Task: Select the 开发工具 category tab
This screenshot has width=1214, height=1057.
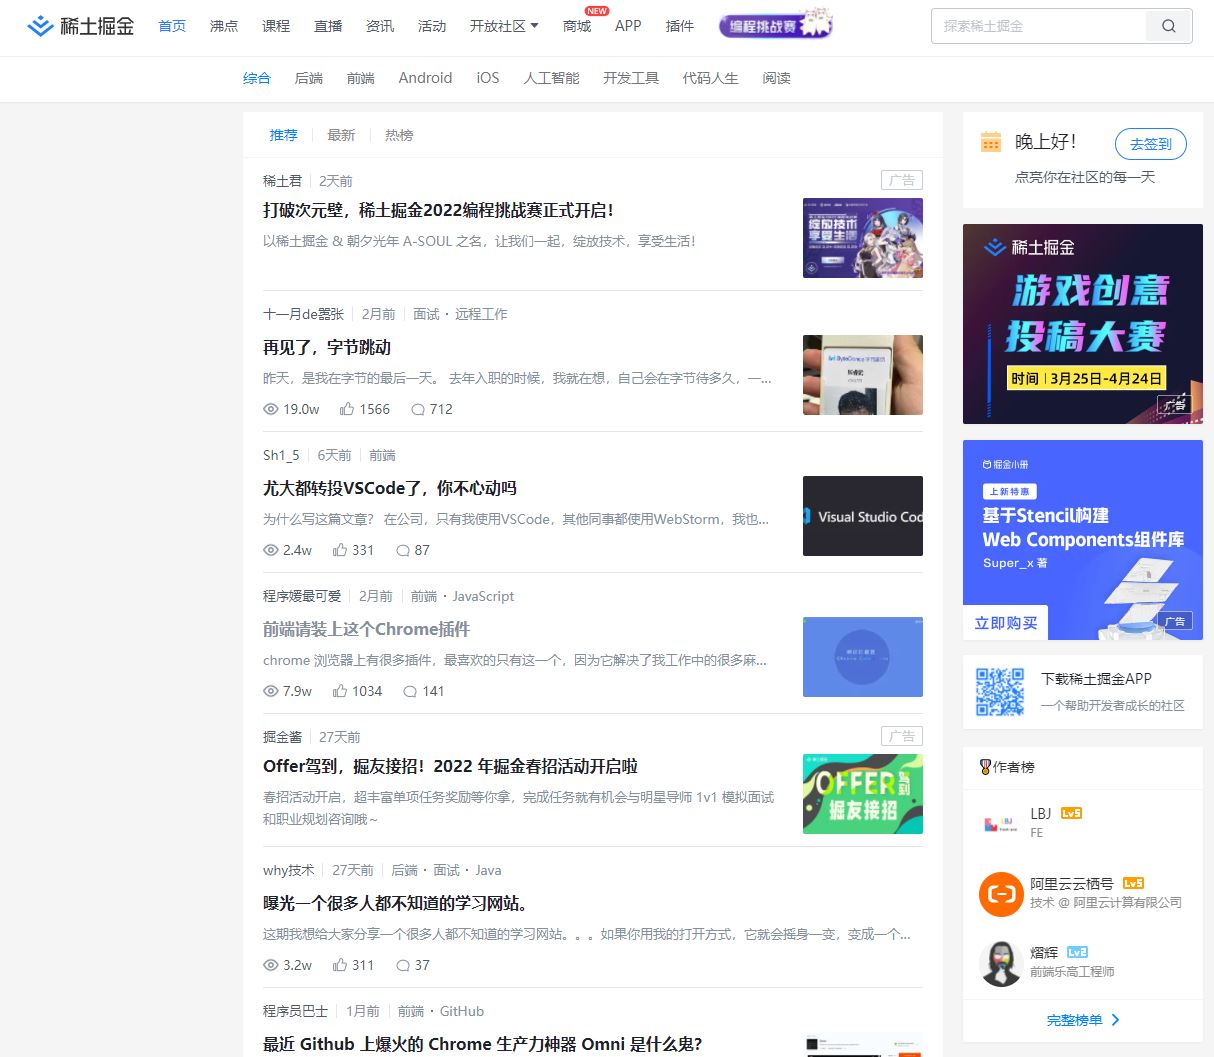Action: coord(631,78)
